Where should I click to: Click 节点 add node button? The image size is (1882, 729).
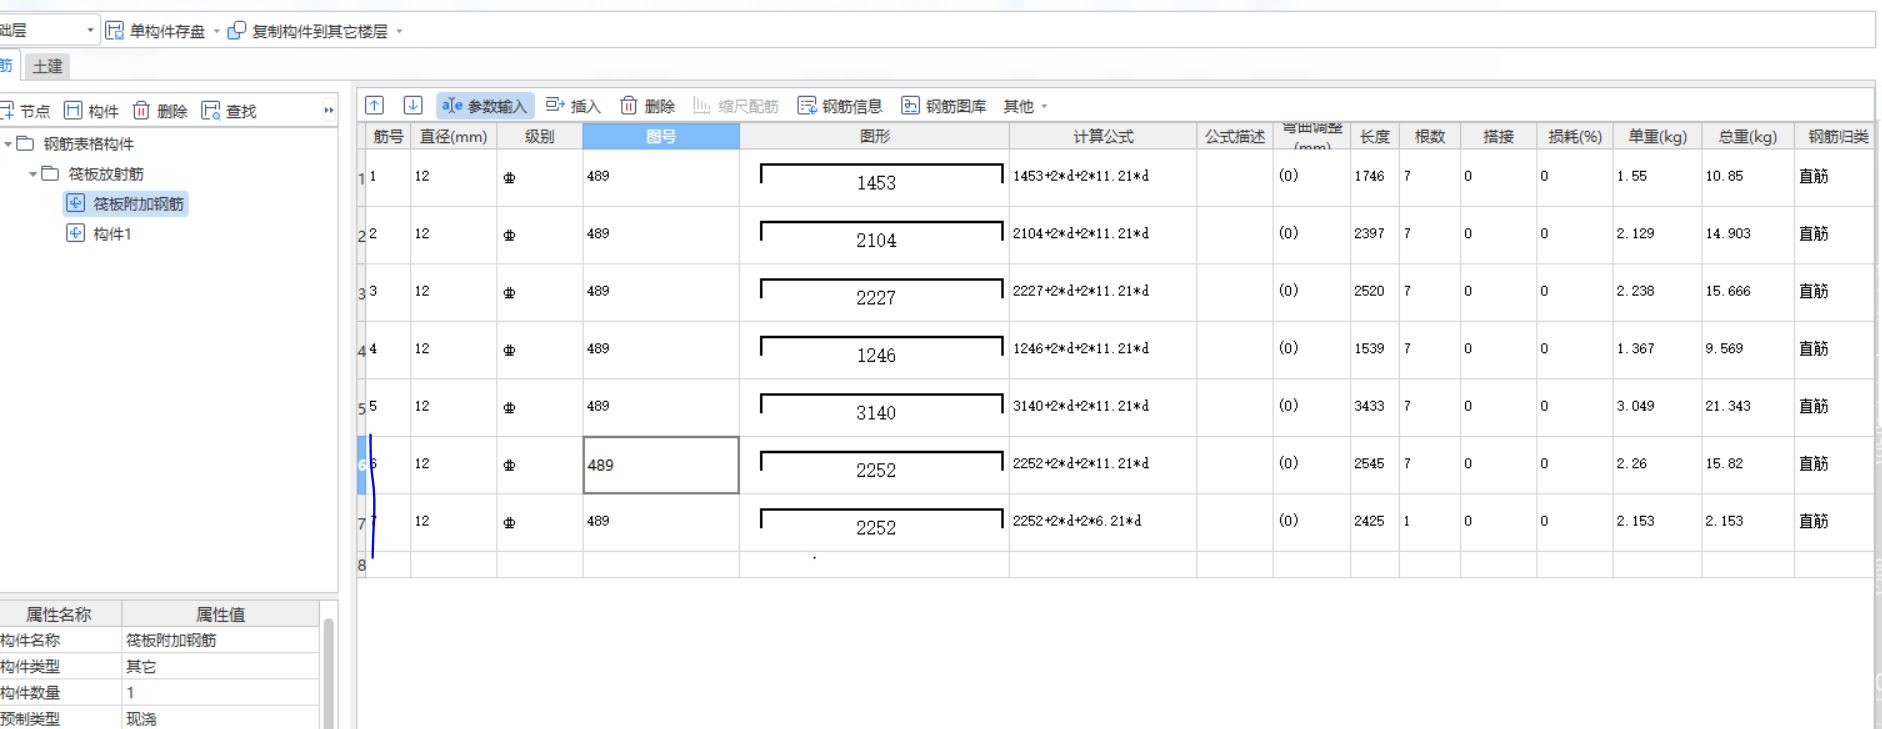[25, 111]
